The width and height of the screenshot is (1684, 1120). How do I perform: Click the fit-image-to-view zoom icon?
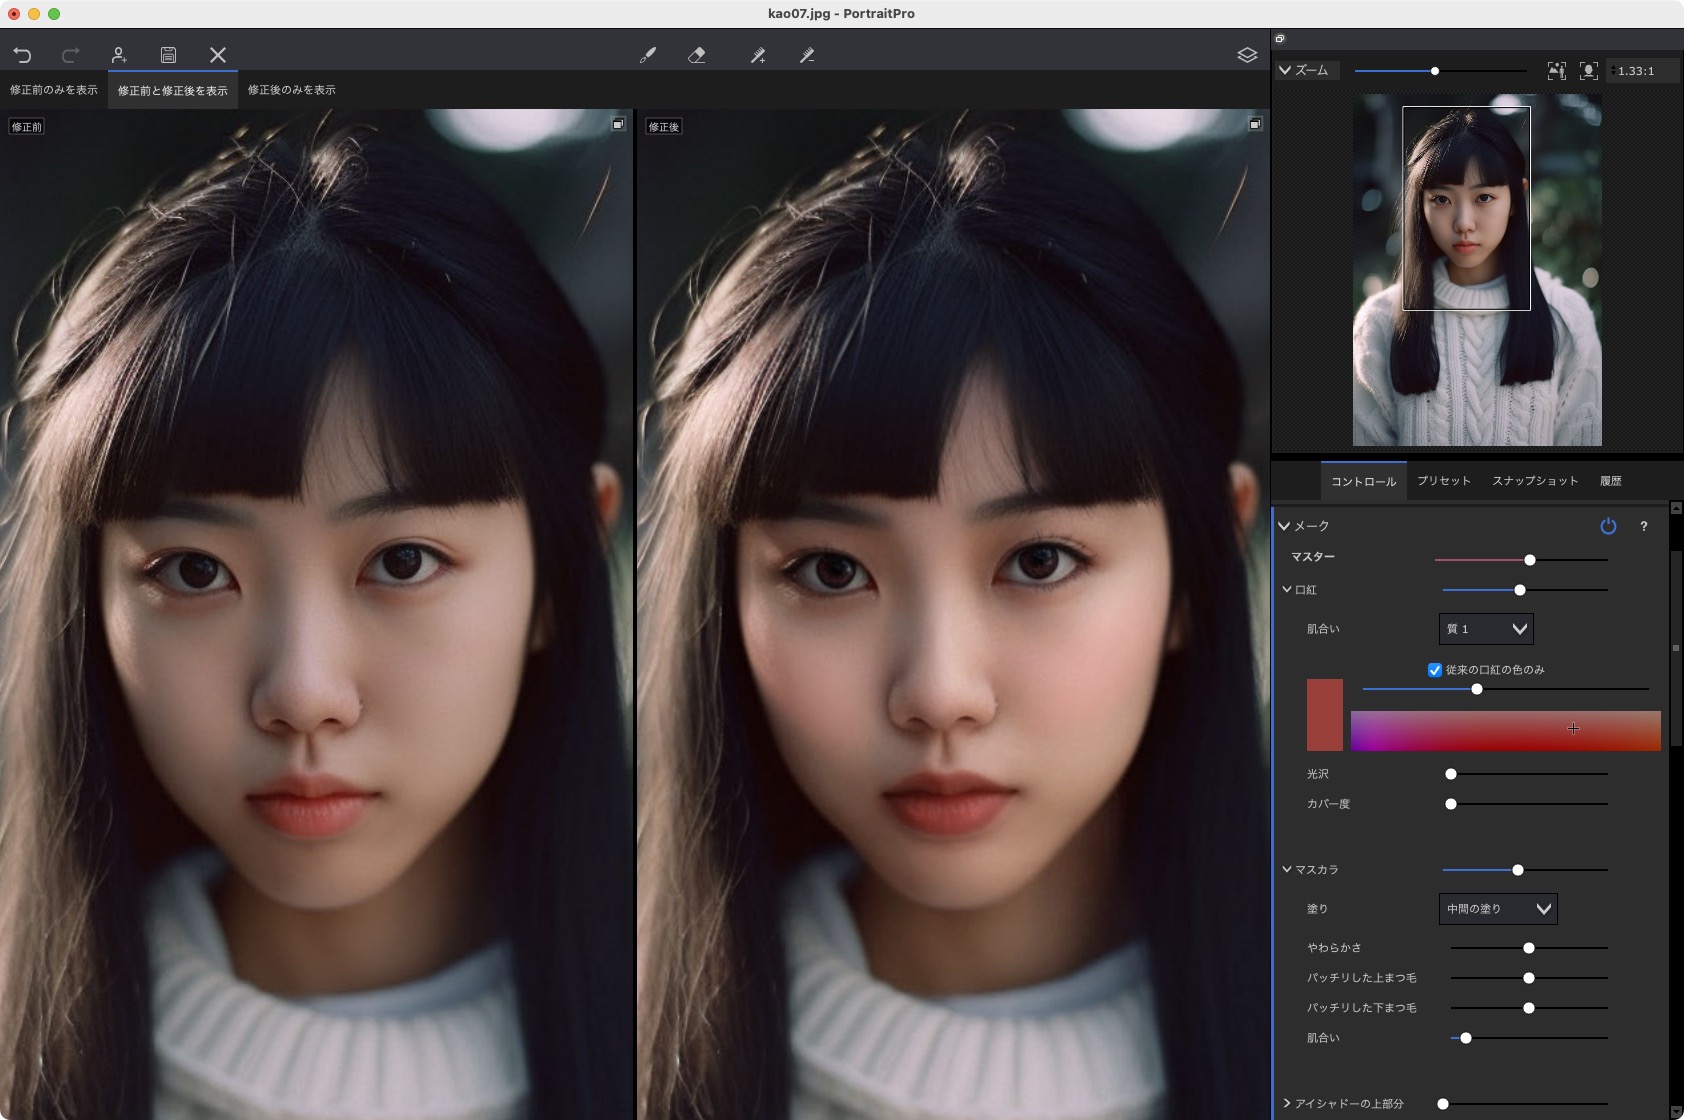[x=1557, y=71]
